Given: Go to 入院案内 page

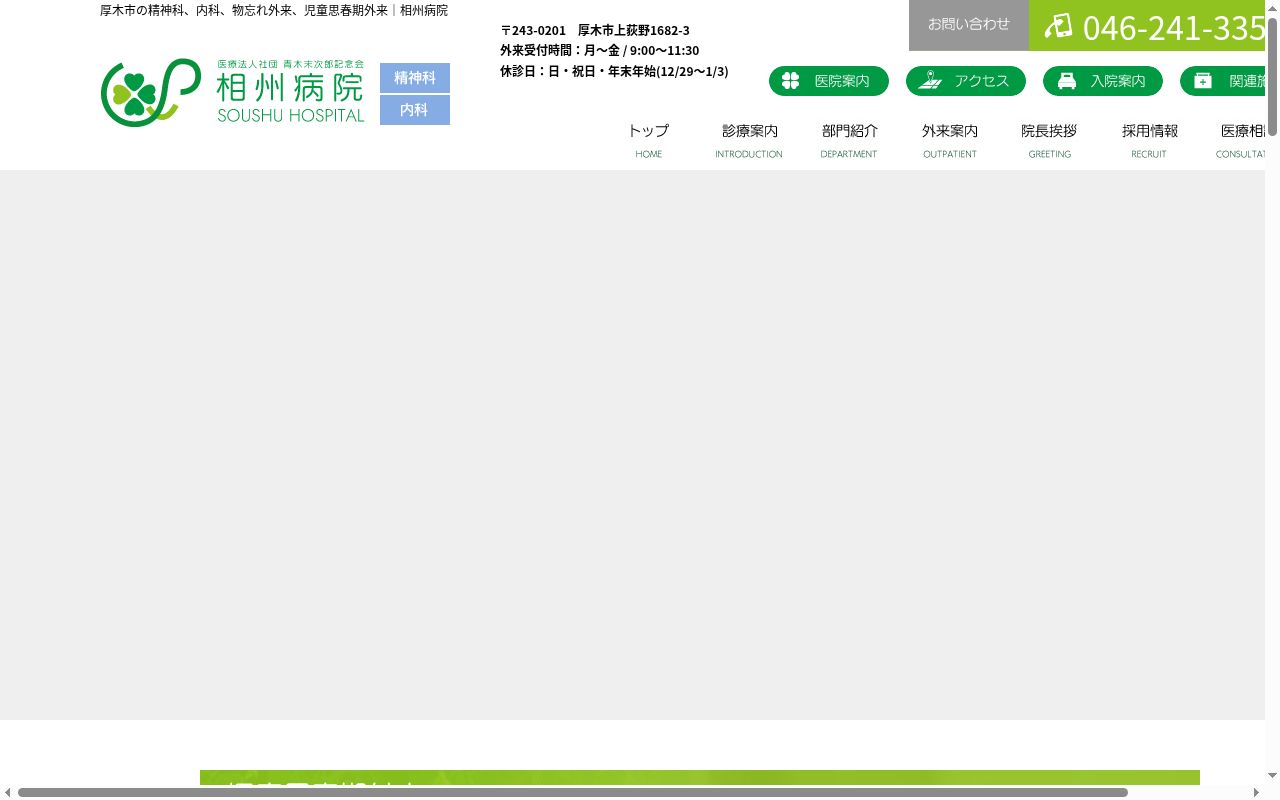Looking at the screenshot, I should pyautogui.click(x=1103, y=81).
